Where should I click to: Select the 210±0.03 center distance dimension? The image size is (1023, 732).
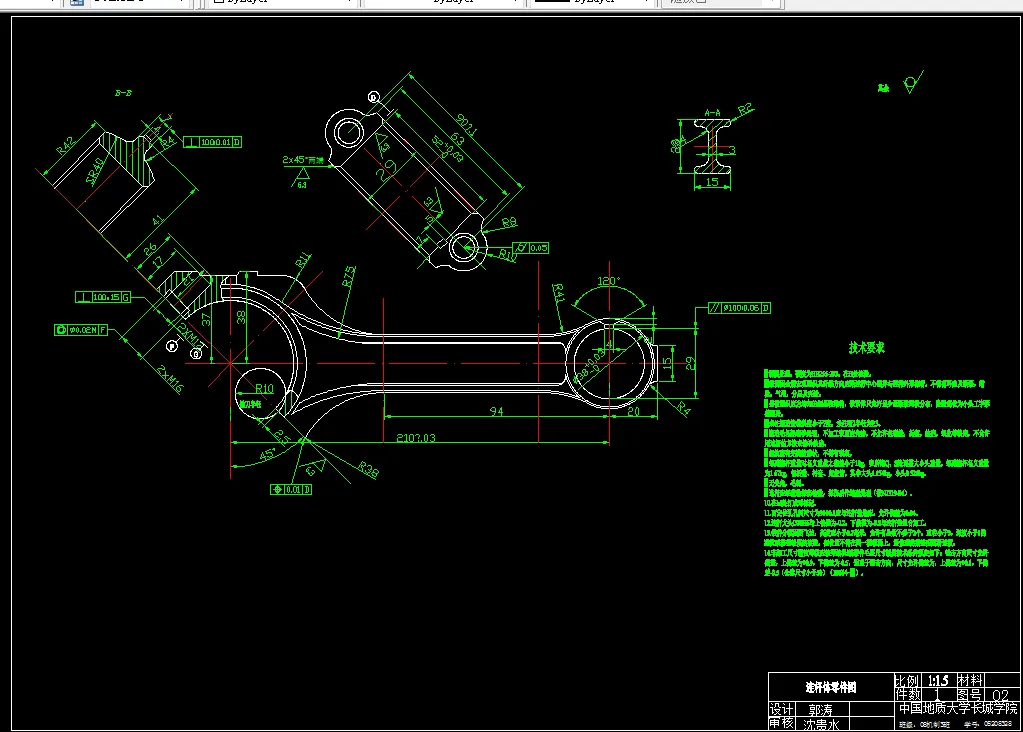[x=416, y=437]
